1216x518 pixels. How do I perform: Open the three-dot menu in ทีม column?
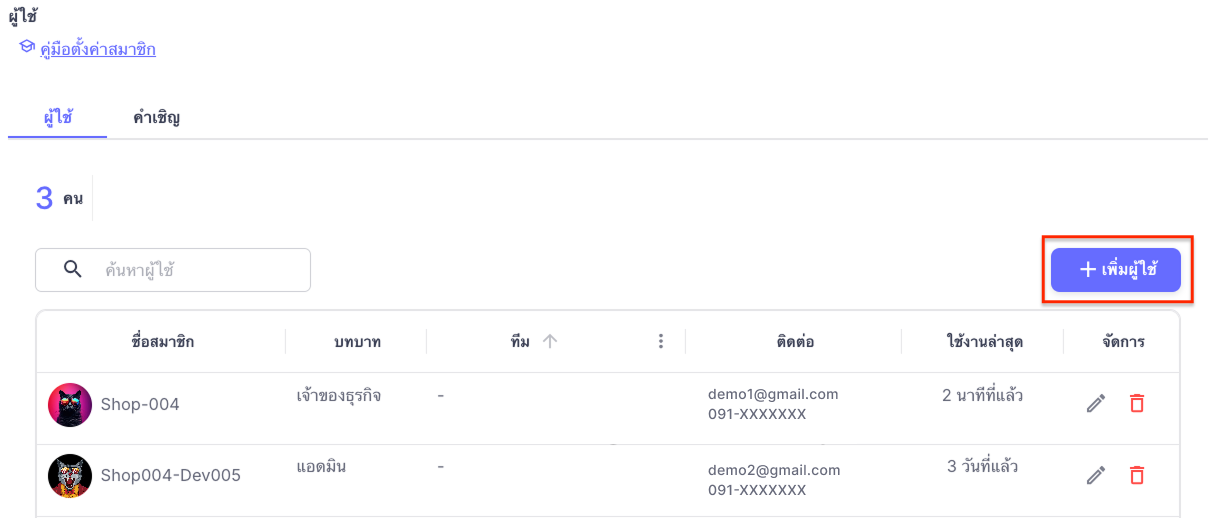click(x=660, y=341)
